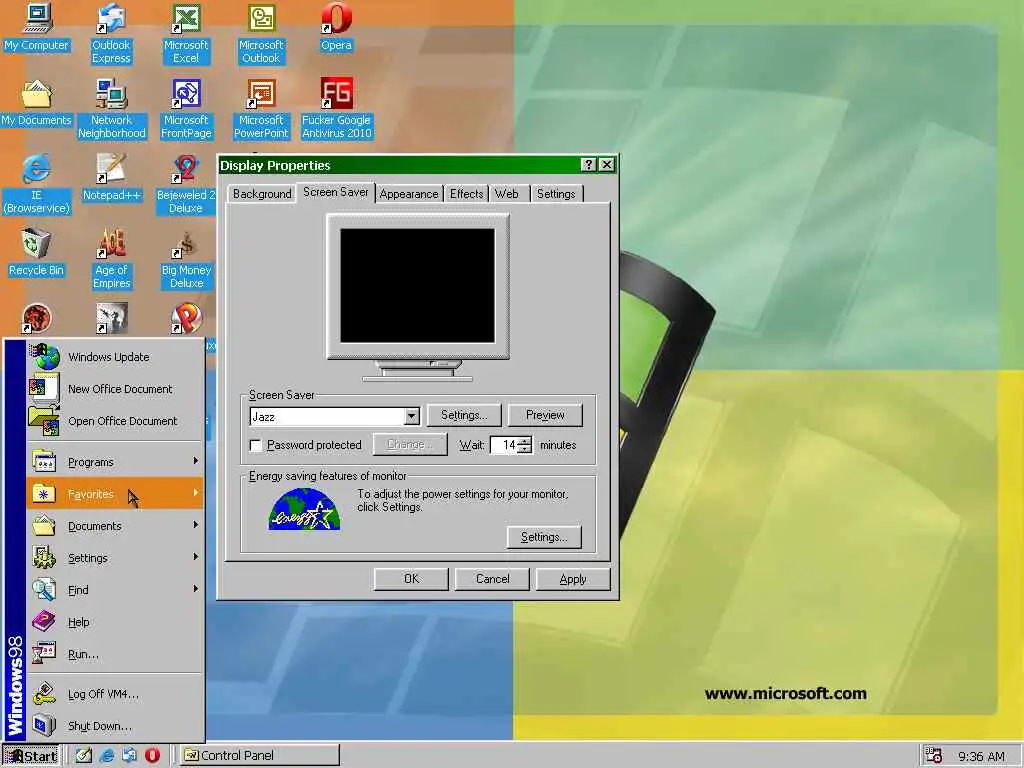1024x768 pixels.
Task: Enable the Password protected checkbox
Action: click(x=256, y=445)
